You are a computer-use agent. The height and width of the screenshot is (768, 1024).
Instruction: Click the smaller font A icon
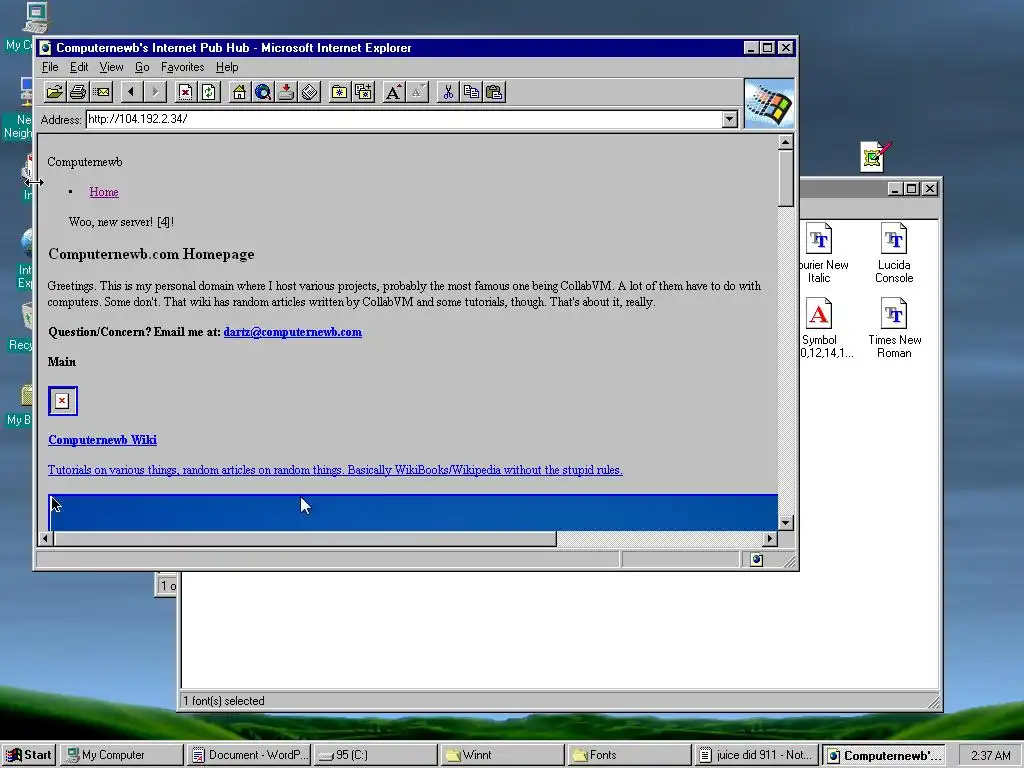(x=417, y=92)
